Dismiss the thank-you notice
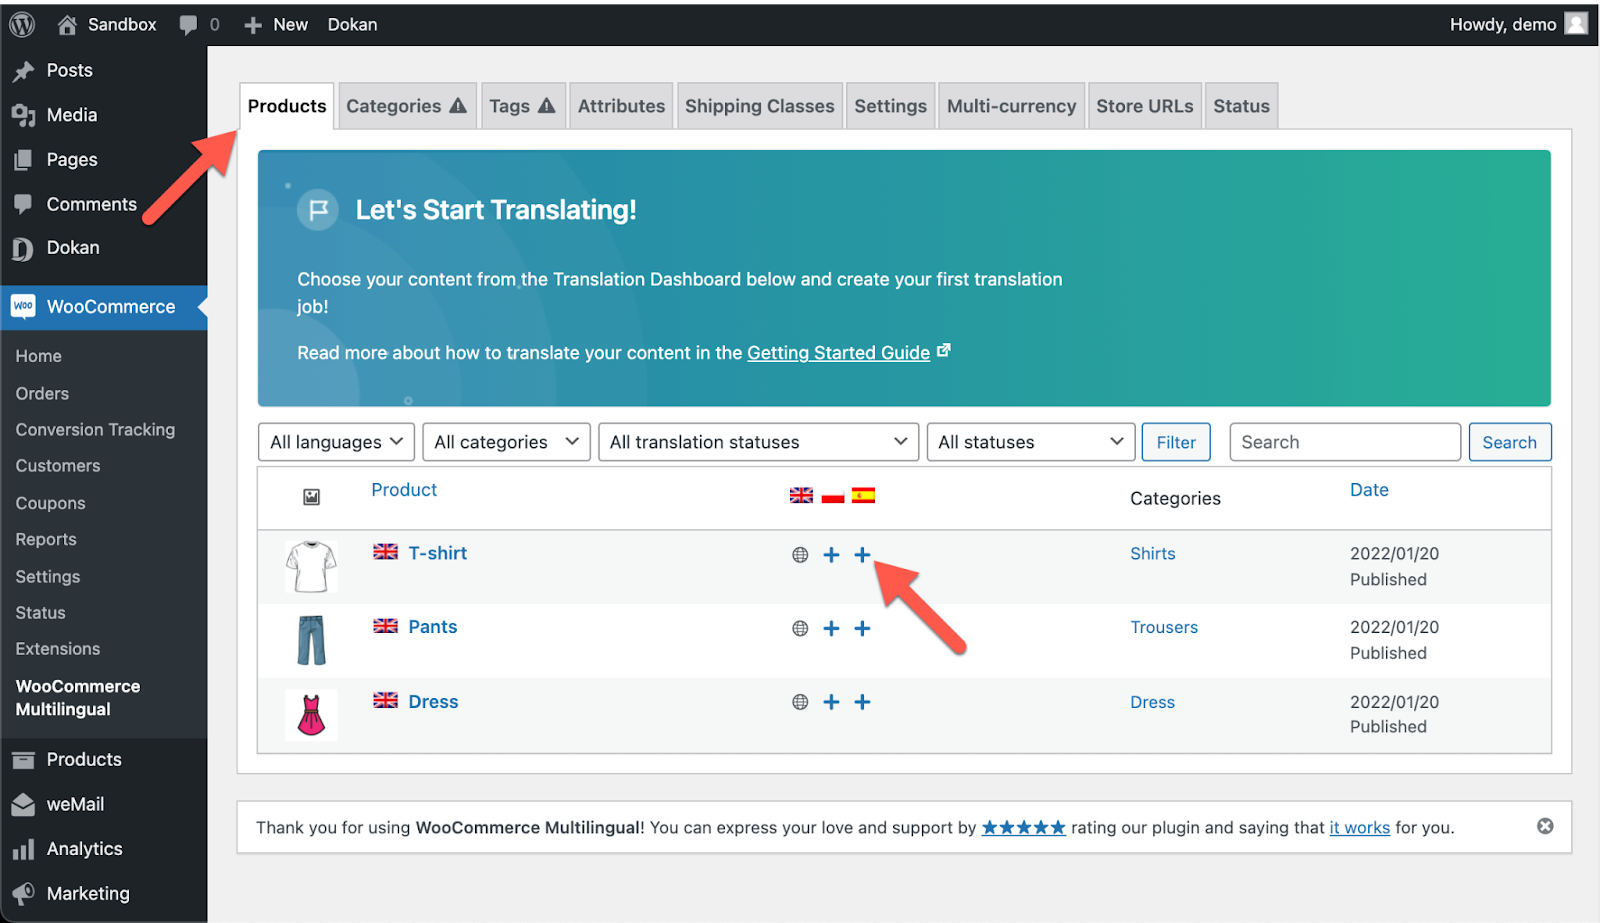1600x923 pixels. click(1545, 826)
